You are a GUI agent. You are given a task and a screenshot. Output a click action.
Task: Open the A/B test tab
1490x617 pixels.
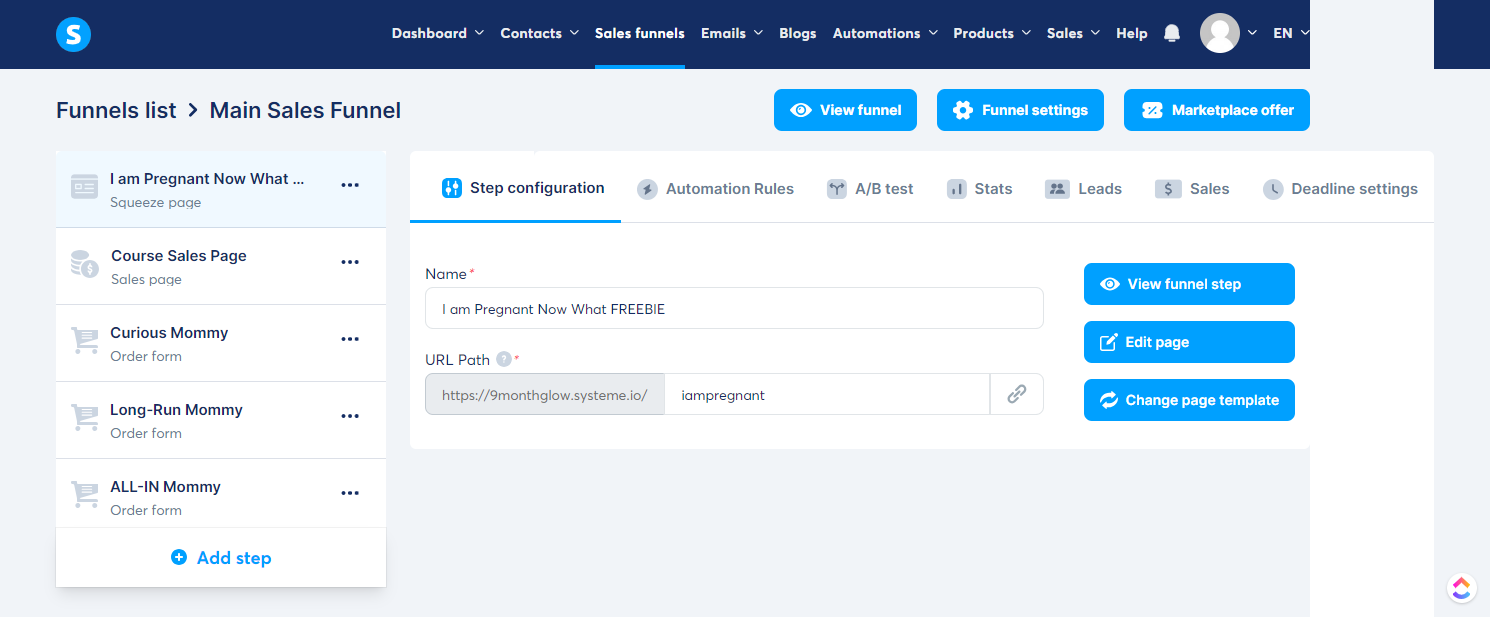(x=870, y=188)
